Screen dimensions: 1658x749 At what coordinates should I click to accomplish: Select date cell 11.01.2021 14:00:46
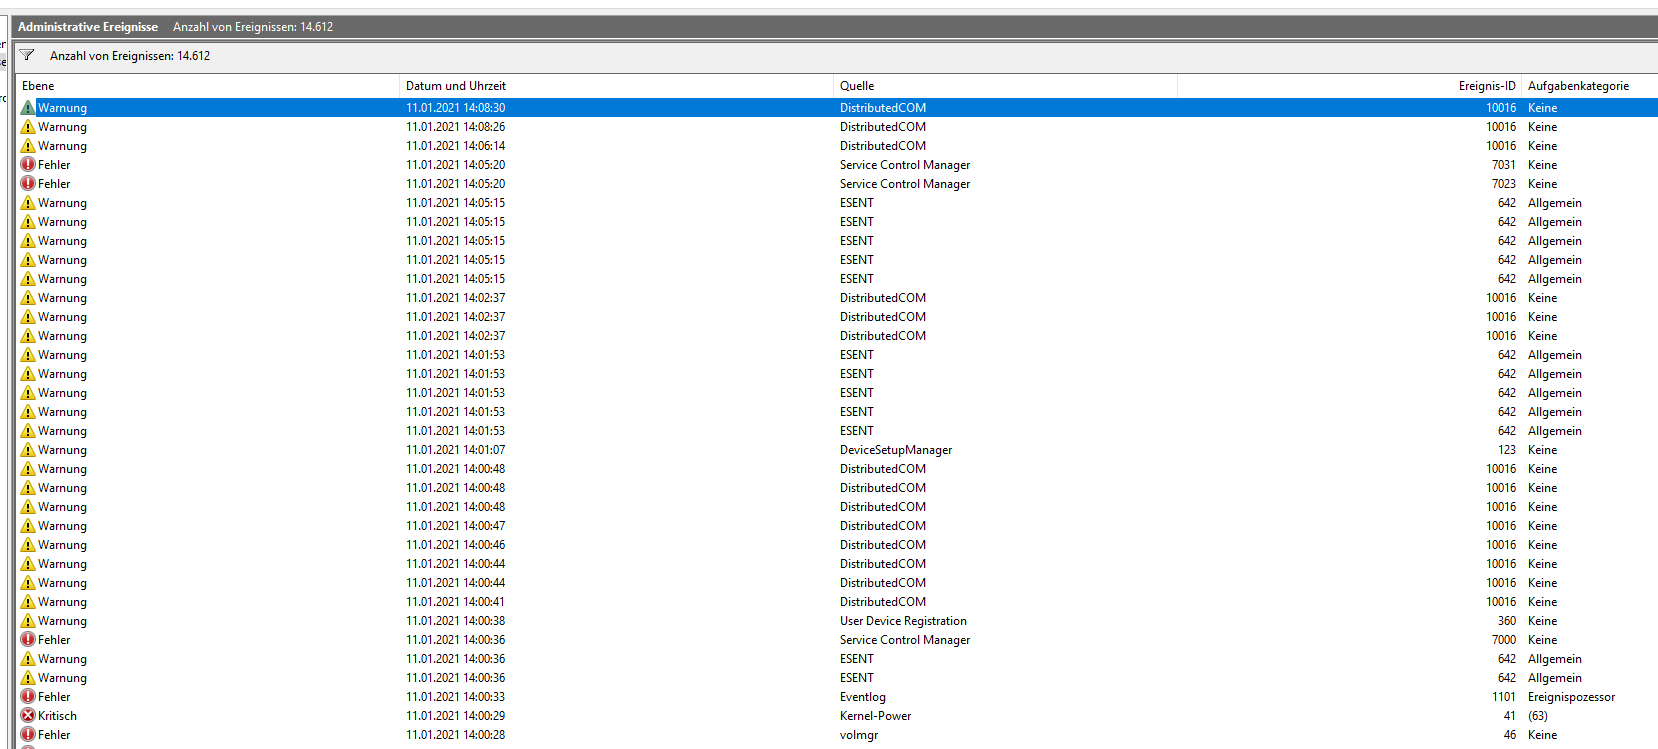(x=455, y=544)
